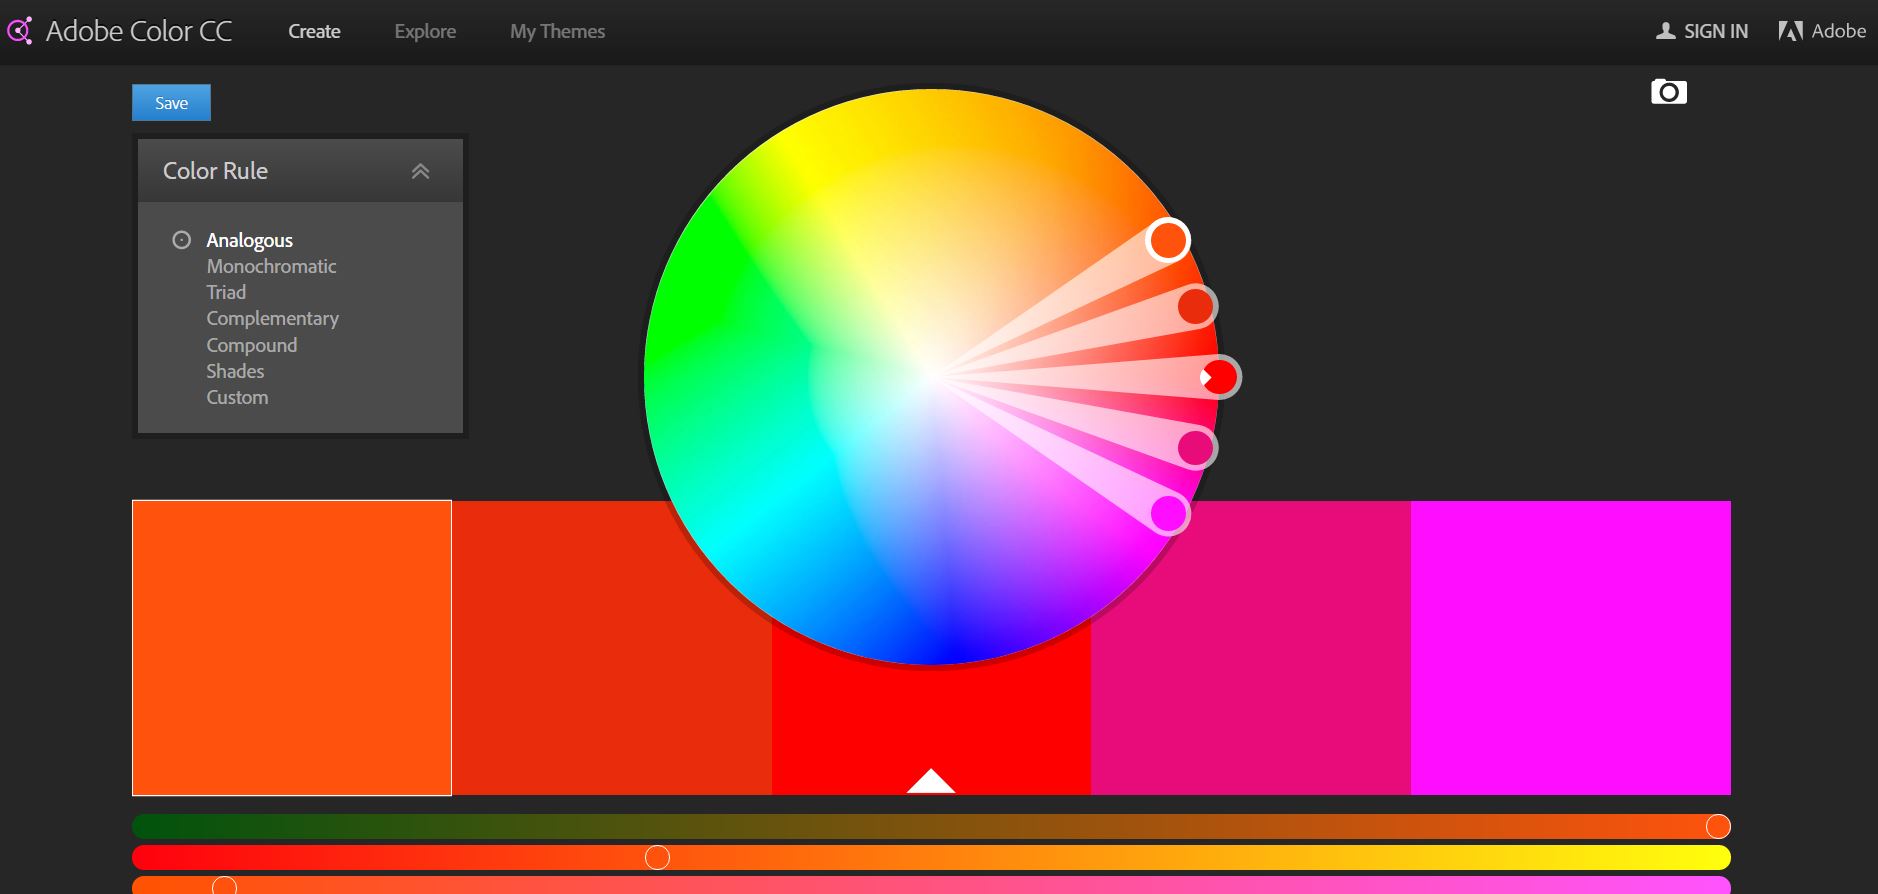
Task: Click the green-to-orange slider handle
Action: pyautogui.click(x=1718, y=826)
